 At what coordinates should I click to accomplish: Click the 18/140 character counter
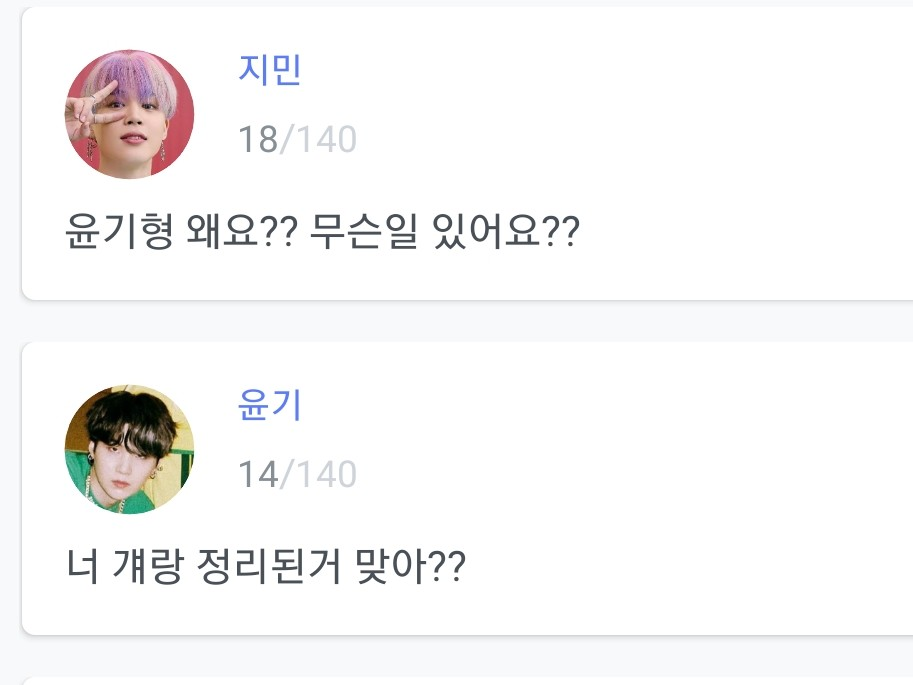pyautogui.click(x=297, y=140)
